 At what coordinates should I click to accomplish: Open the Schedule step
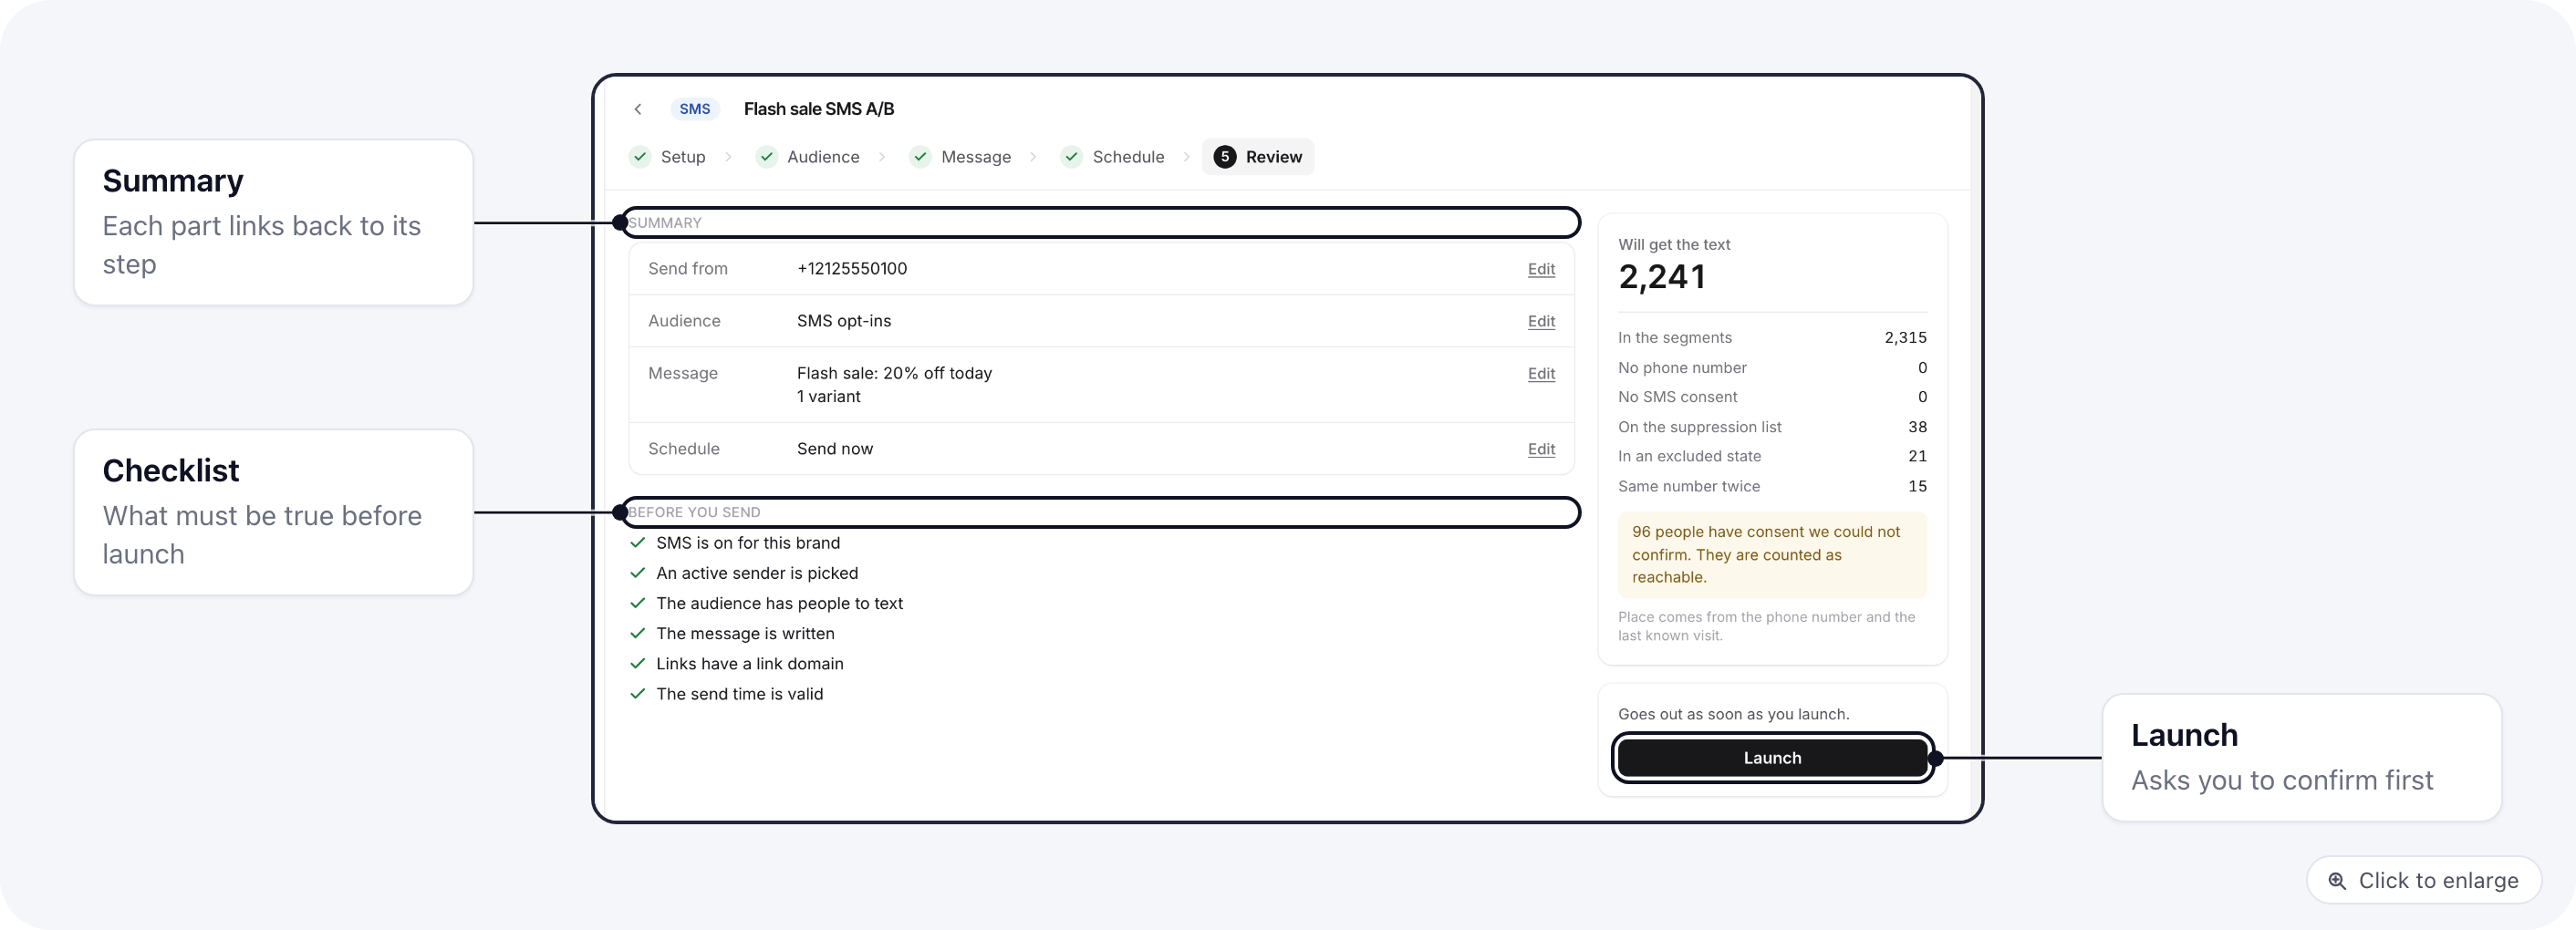tap(1113, 157)
